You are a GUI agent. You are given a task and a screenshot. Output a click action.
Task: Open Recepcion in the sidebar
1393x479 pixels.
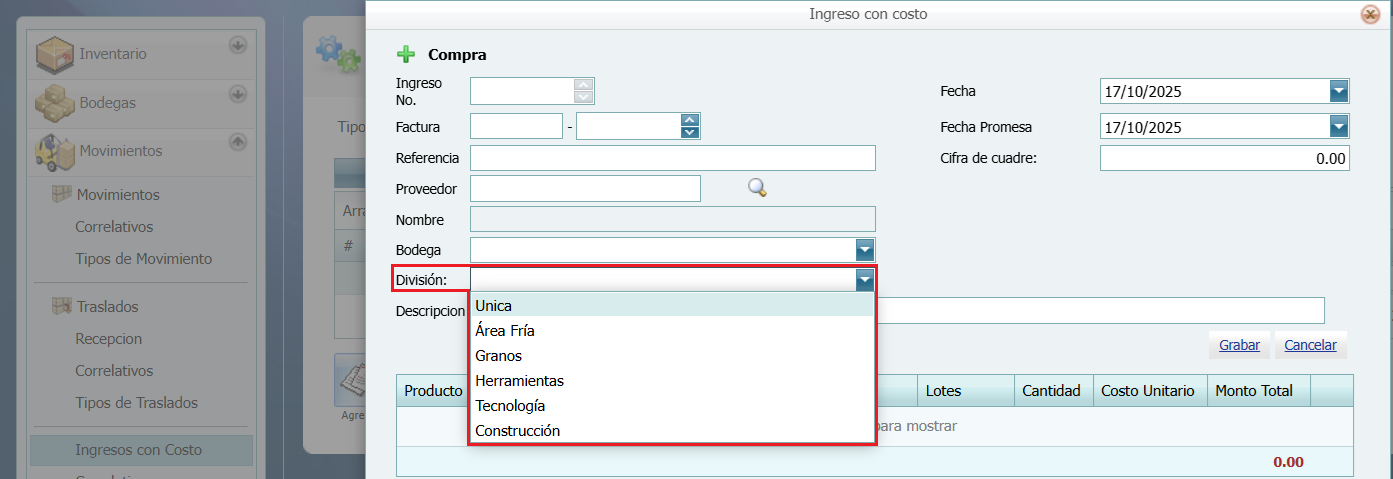108,339
